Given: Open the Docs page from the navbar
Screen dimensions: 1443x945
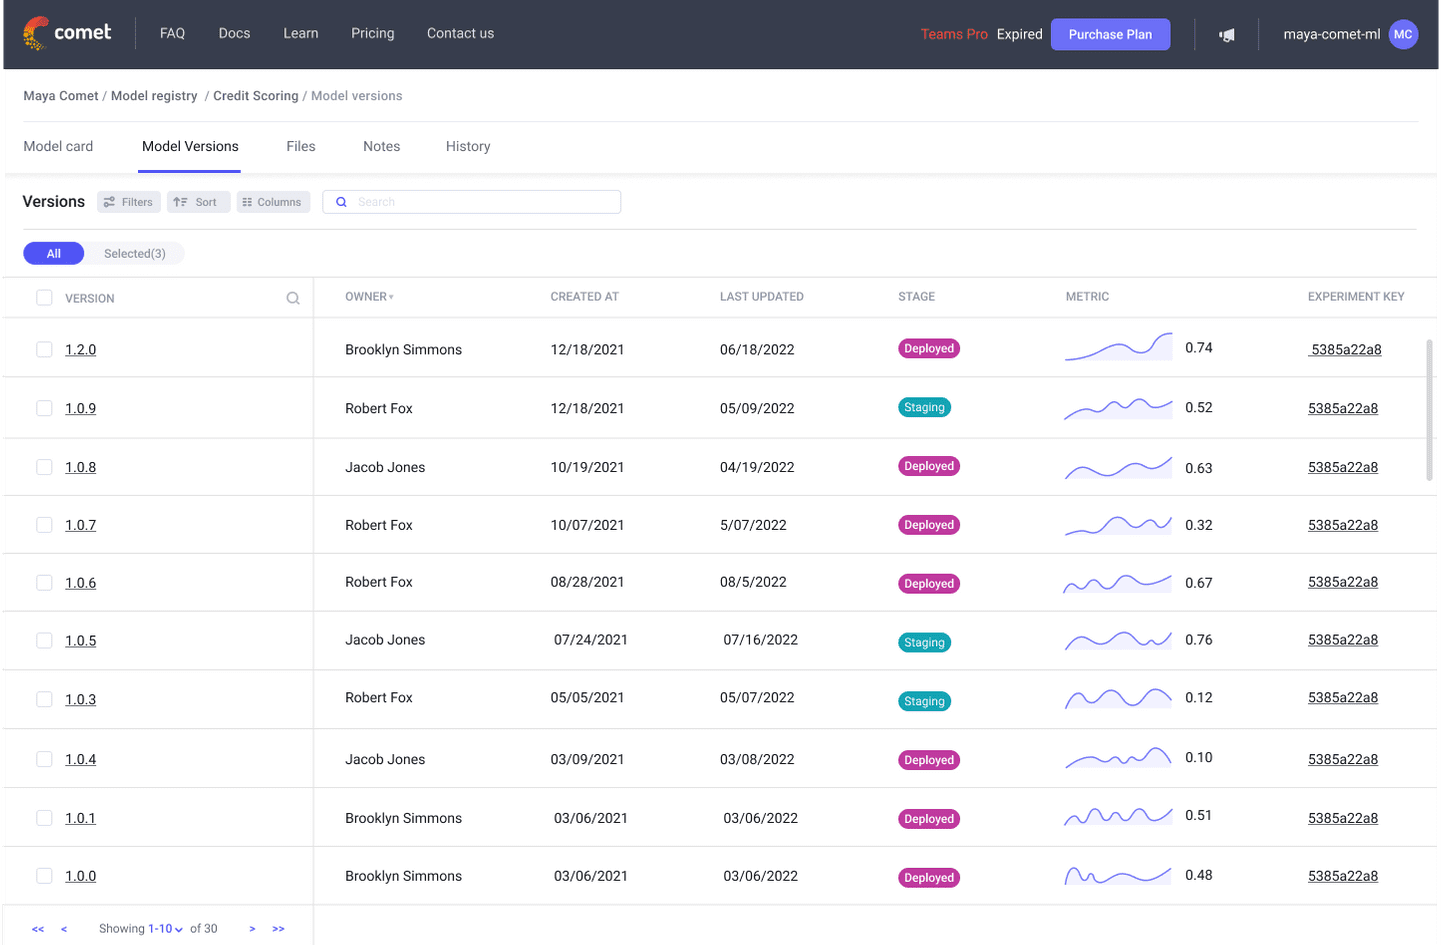Looking at the screenshot, I should point(234,33).
